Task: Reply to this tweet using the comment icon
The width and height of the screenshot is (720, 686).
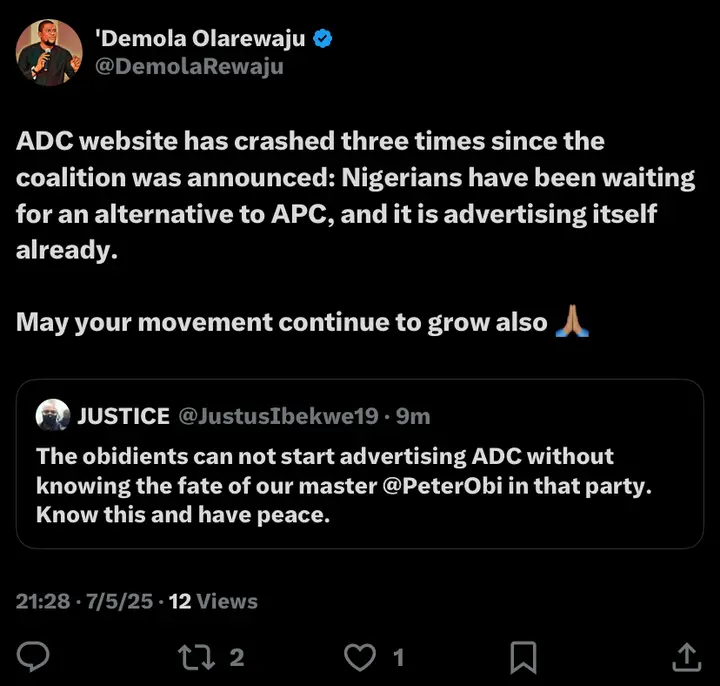Action: pyautogui.click(x=36, y=656)
